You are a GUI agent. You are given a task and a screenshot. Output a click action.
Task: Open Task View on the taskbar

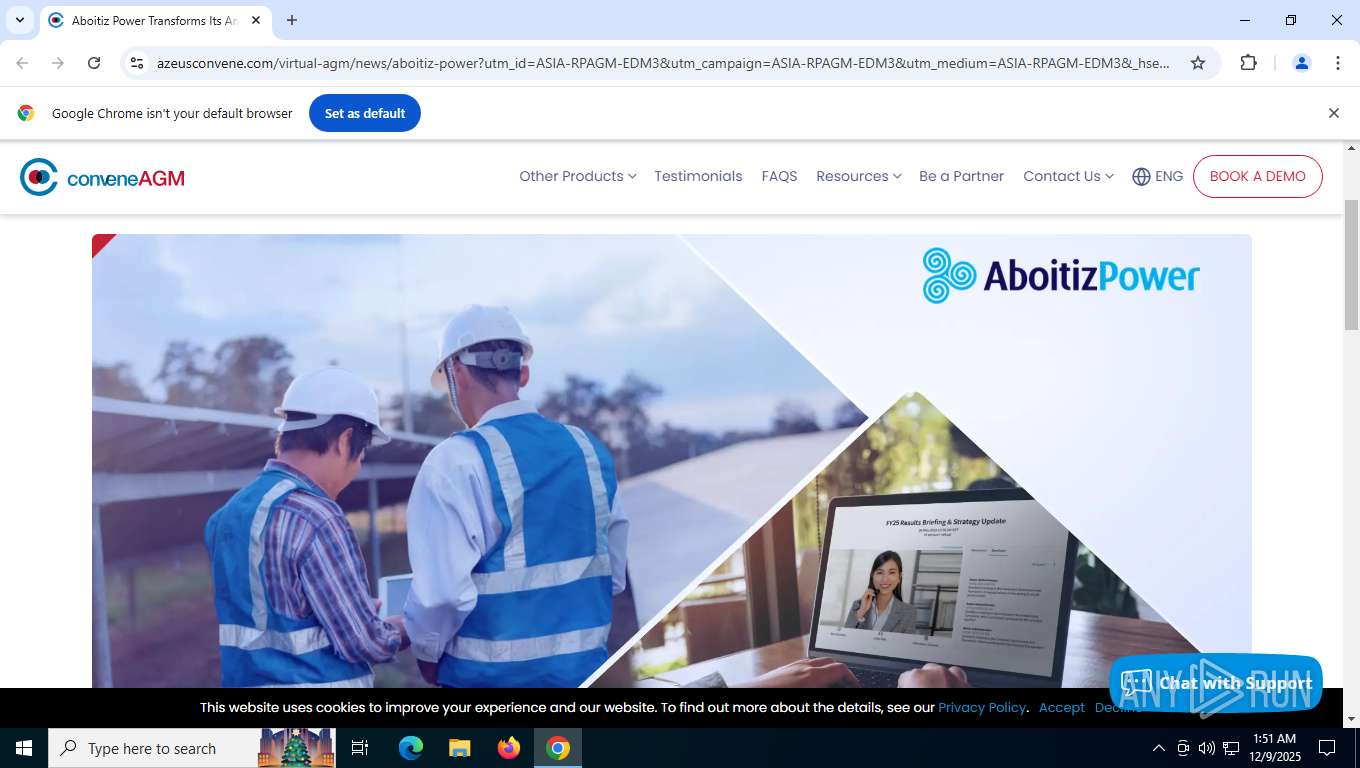pos(360,748)
